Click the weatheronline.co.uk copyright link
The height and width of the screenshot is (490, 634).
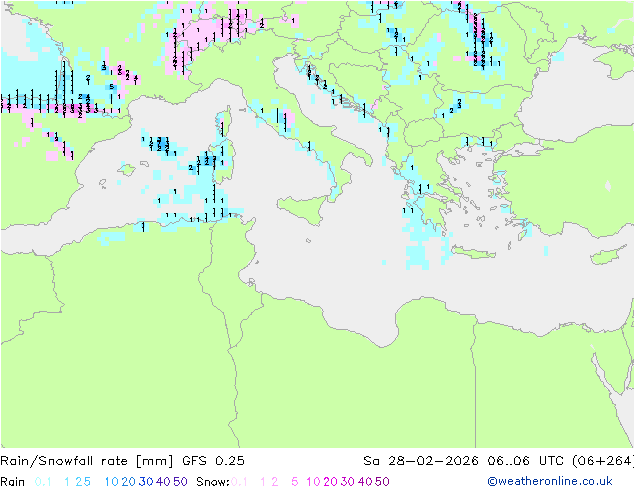[x=550, y=481]
